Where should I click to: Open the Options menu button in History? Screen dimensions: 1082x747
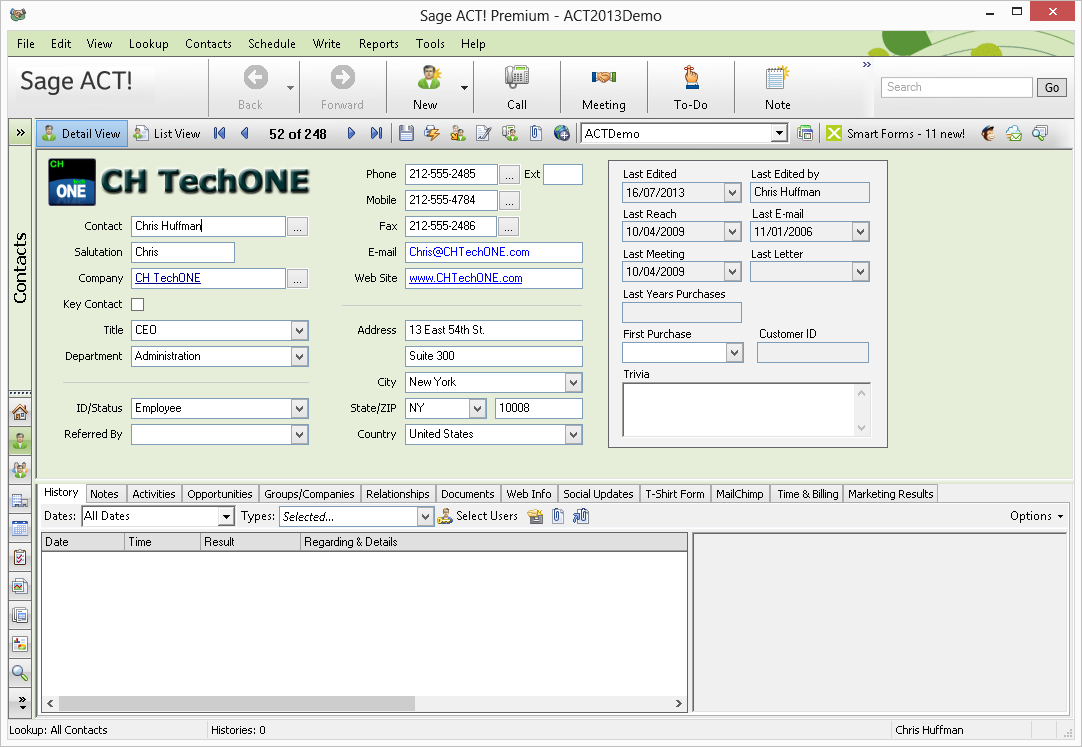[1036, 516]
